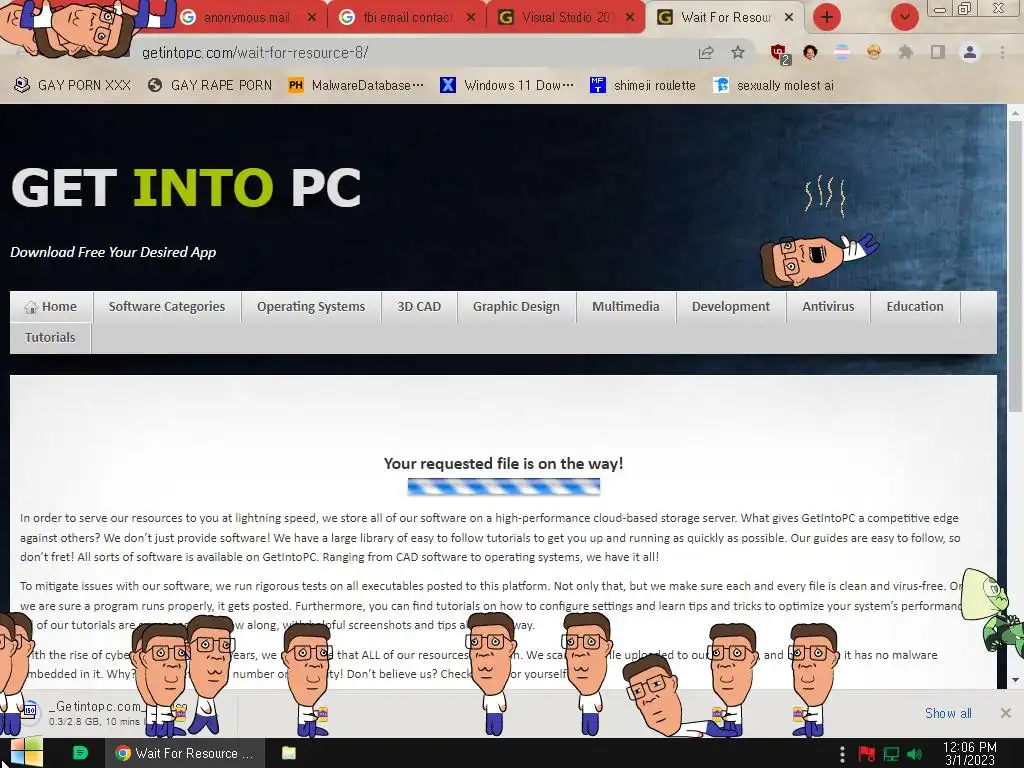1024x768 pixels.
Task: Open the 3D CAD menu item
Action: 419,307
